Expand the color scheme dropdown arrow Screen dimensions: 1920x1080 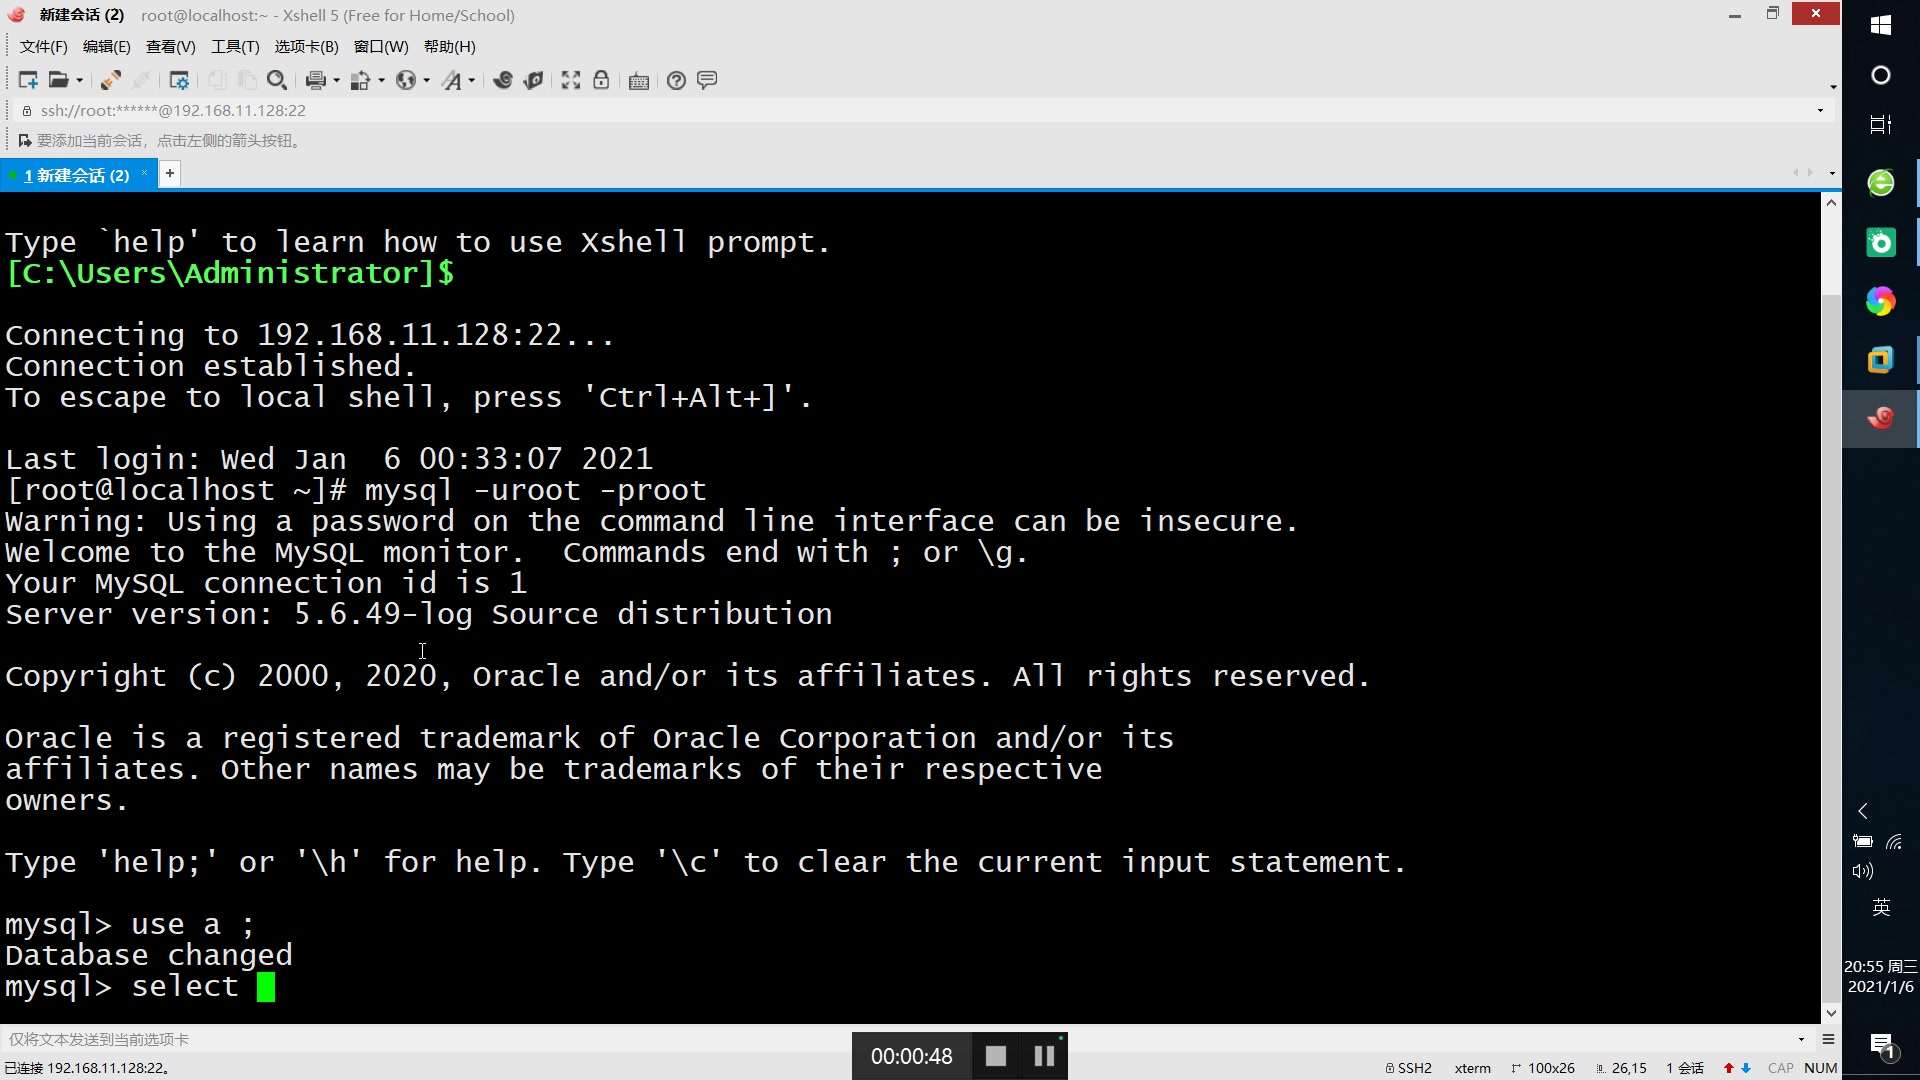(x=381, y=81)
